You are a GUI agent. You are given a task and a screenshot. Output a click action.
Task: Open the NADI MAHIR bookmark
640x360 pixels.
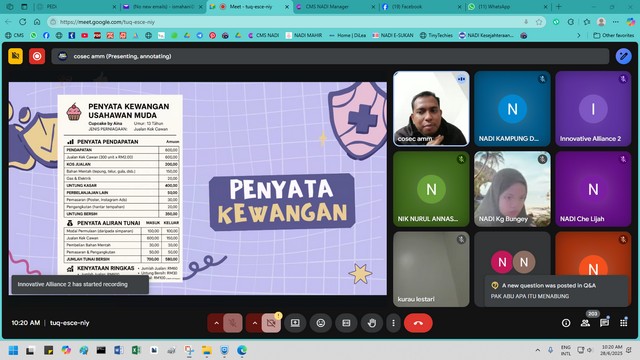pos(304,36)
